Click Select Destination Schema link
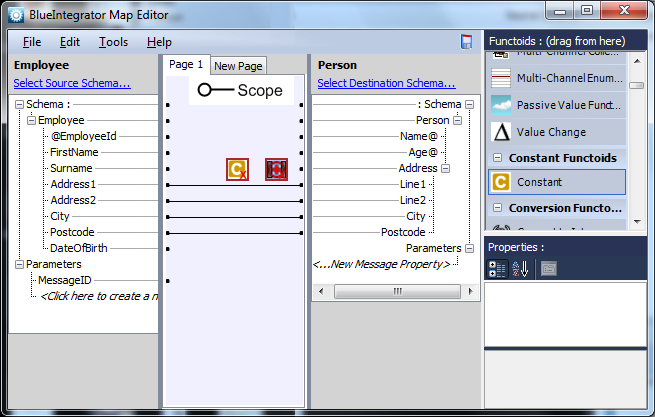655x417 pixels. click(x=386, y=83)
